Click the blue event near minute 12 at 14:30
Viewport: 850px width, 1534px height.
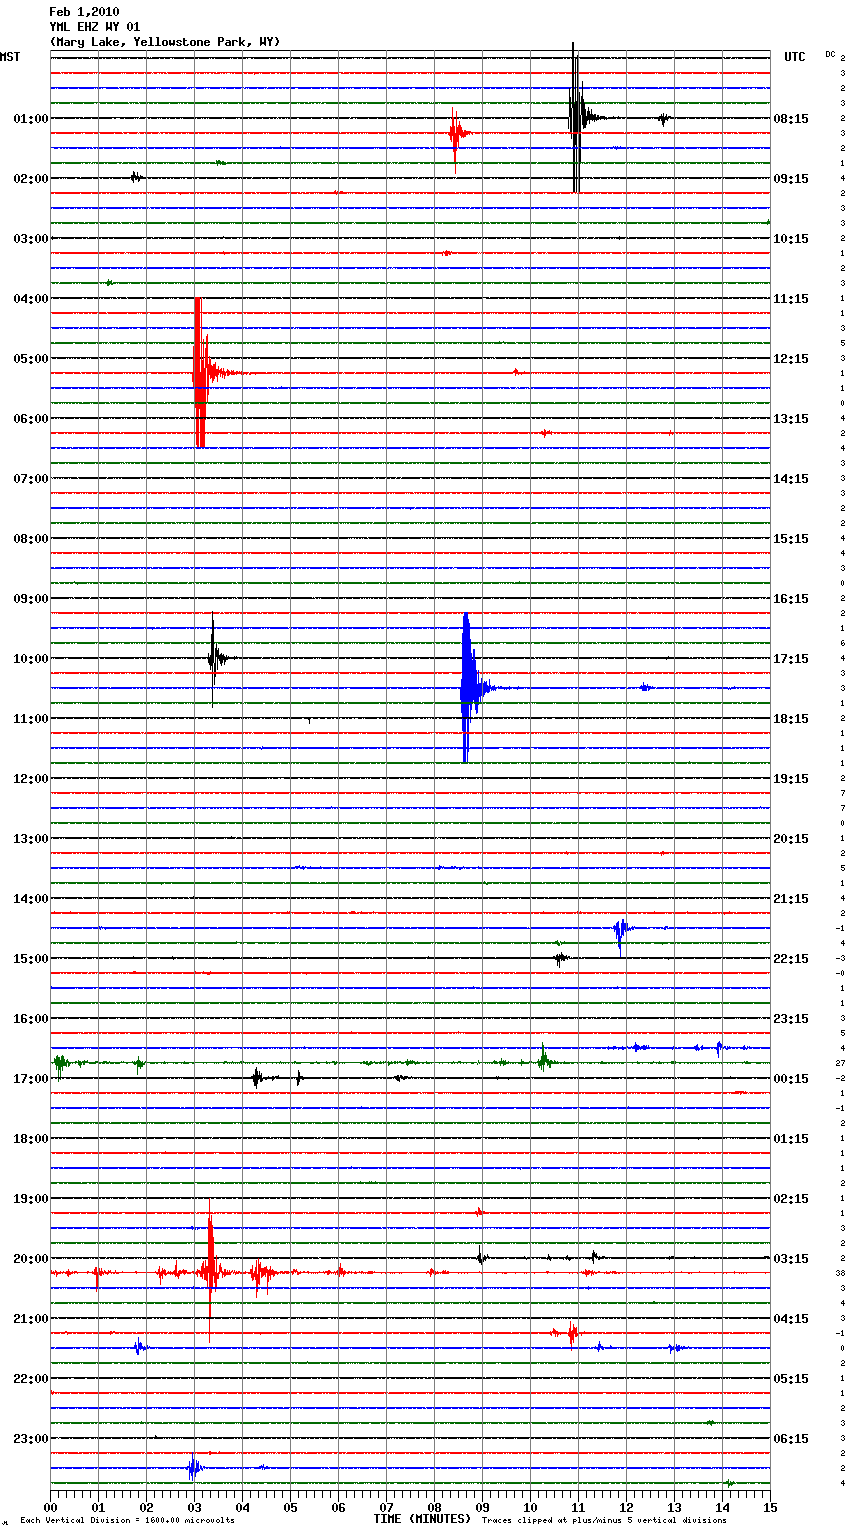(621, 928)
